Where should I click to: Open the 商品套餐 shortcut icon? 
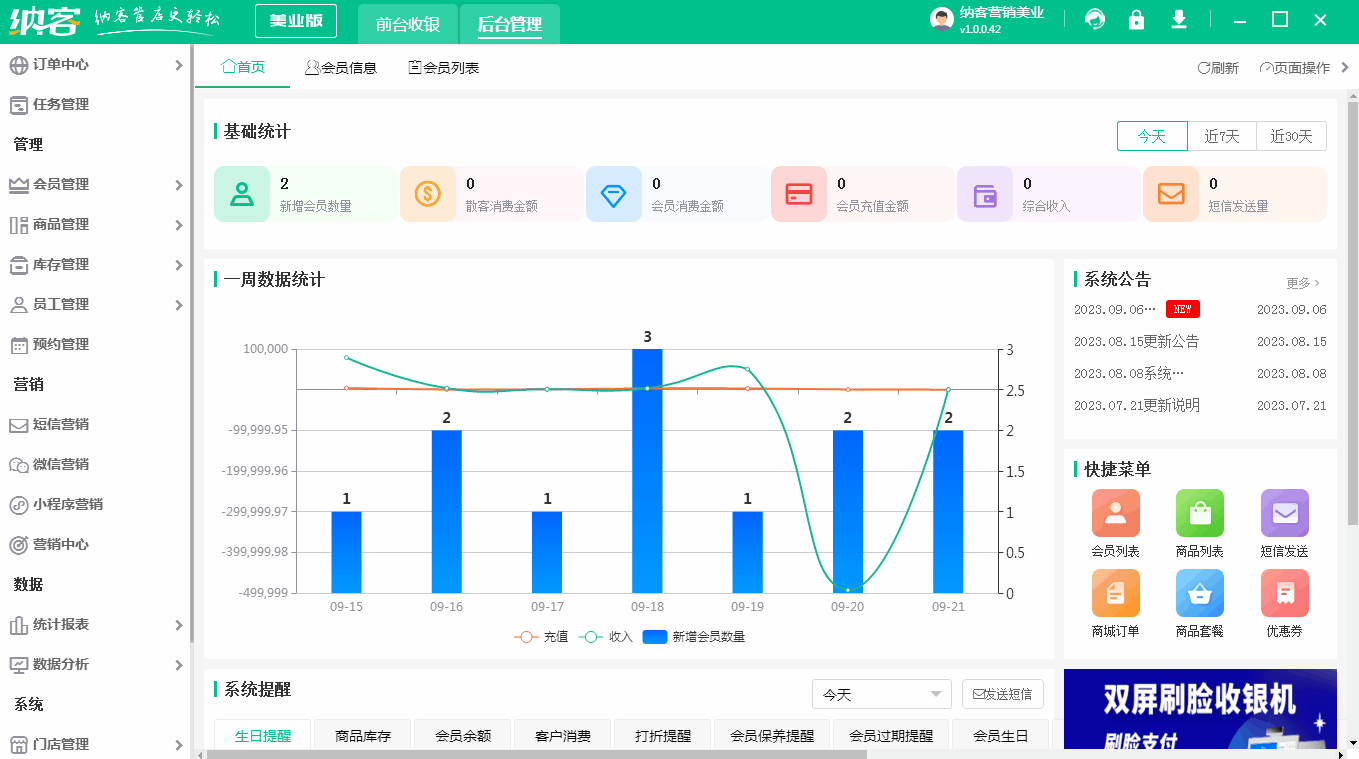[x=1199, y=593]
